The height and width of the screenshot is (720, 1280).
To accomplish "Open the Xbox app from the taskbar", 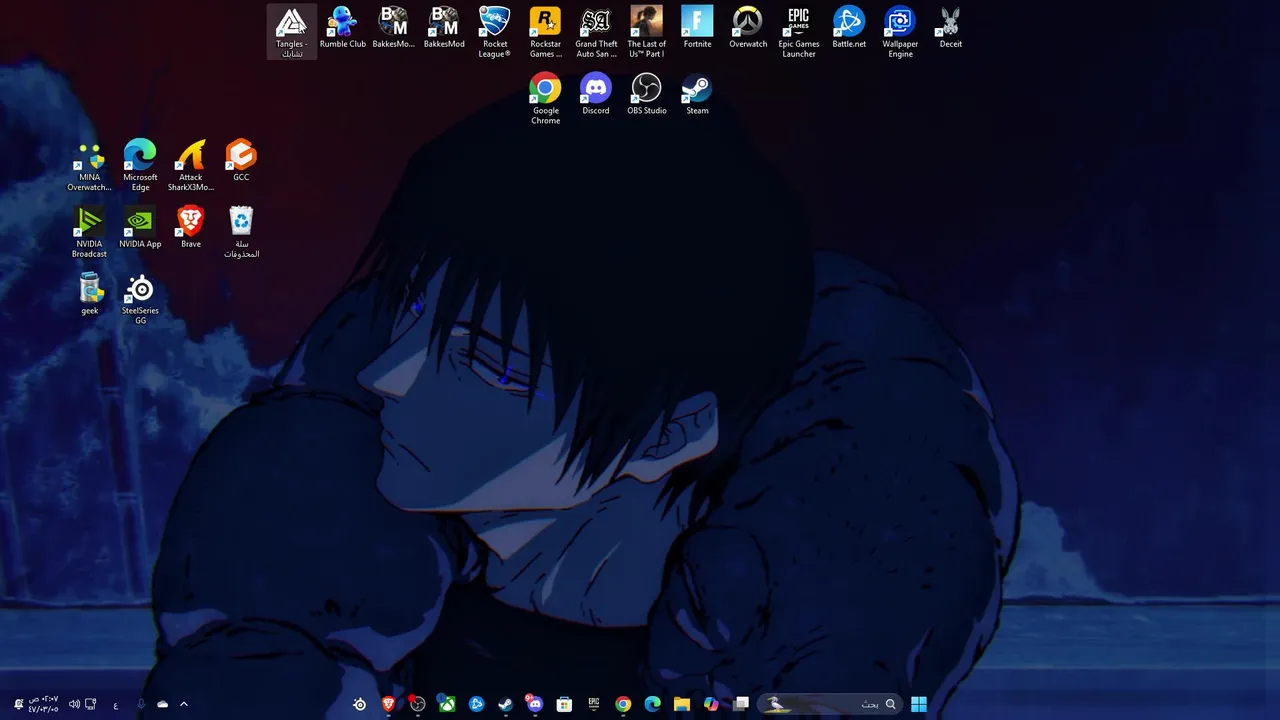I will tap(448, 704).
